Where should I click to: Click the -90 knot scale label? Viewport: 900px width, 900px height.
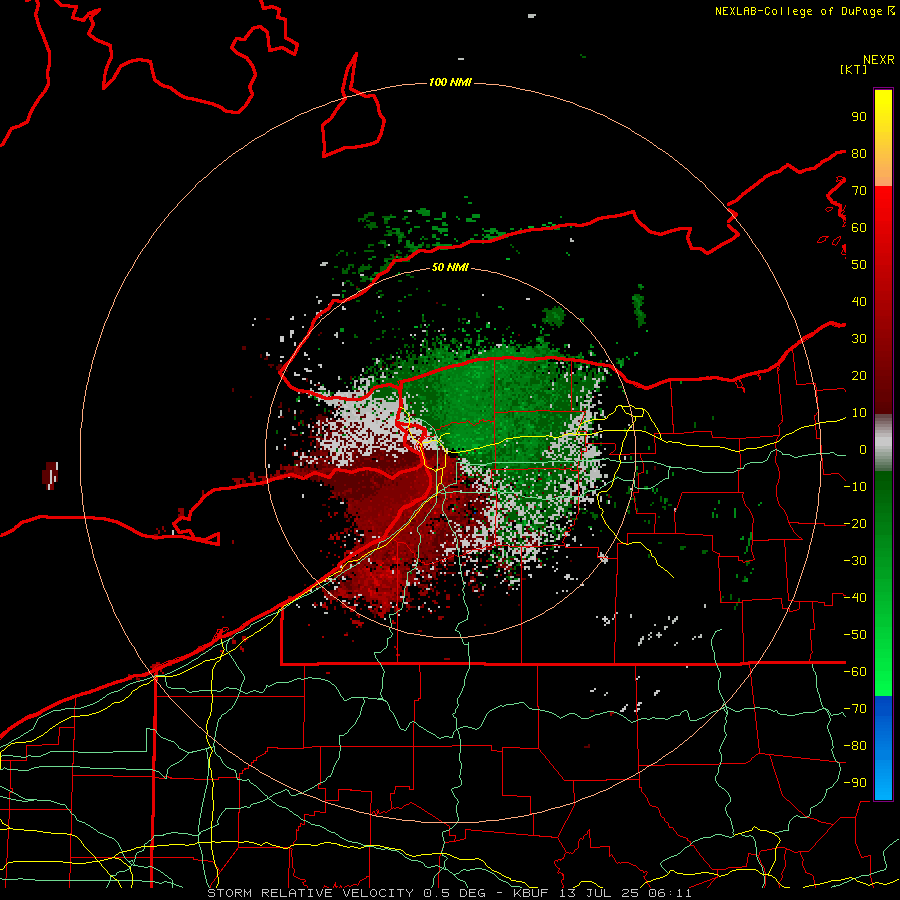[x=855, y=783]
